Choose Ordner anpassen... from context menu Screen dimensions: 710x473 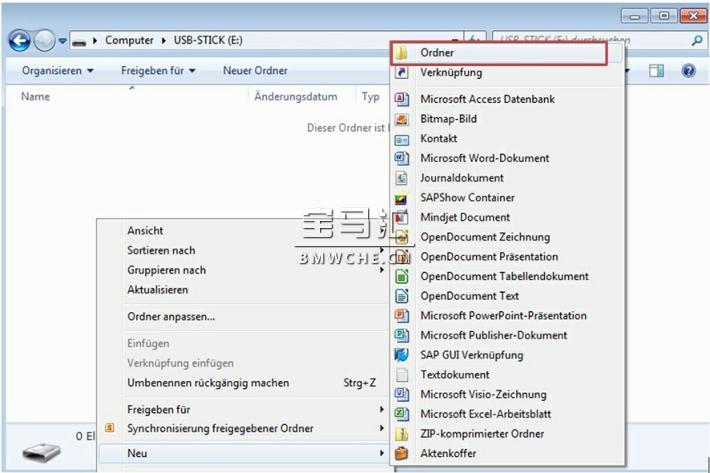point(171,317)
